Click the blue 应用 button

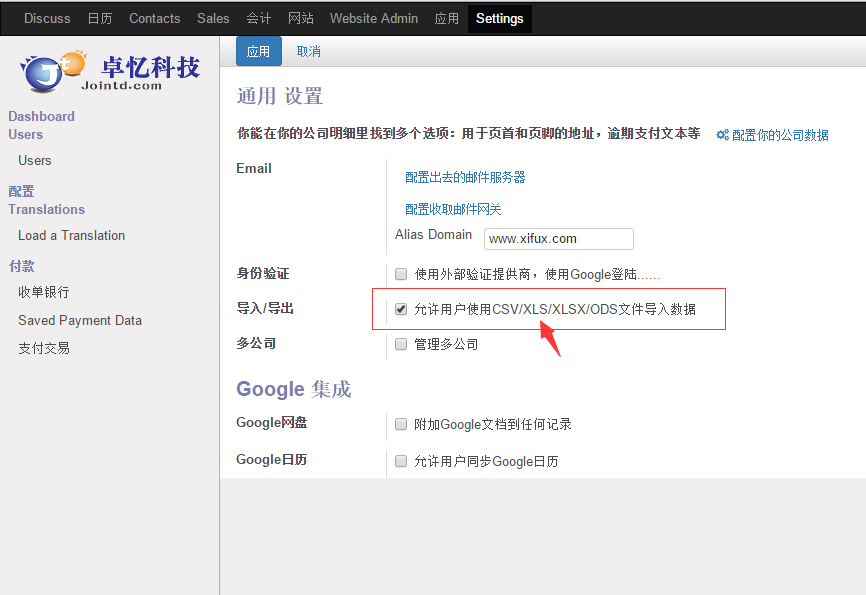click(x=258, y=51)
